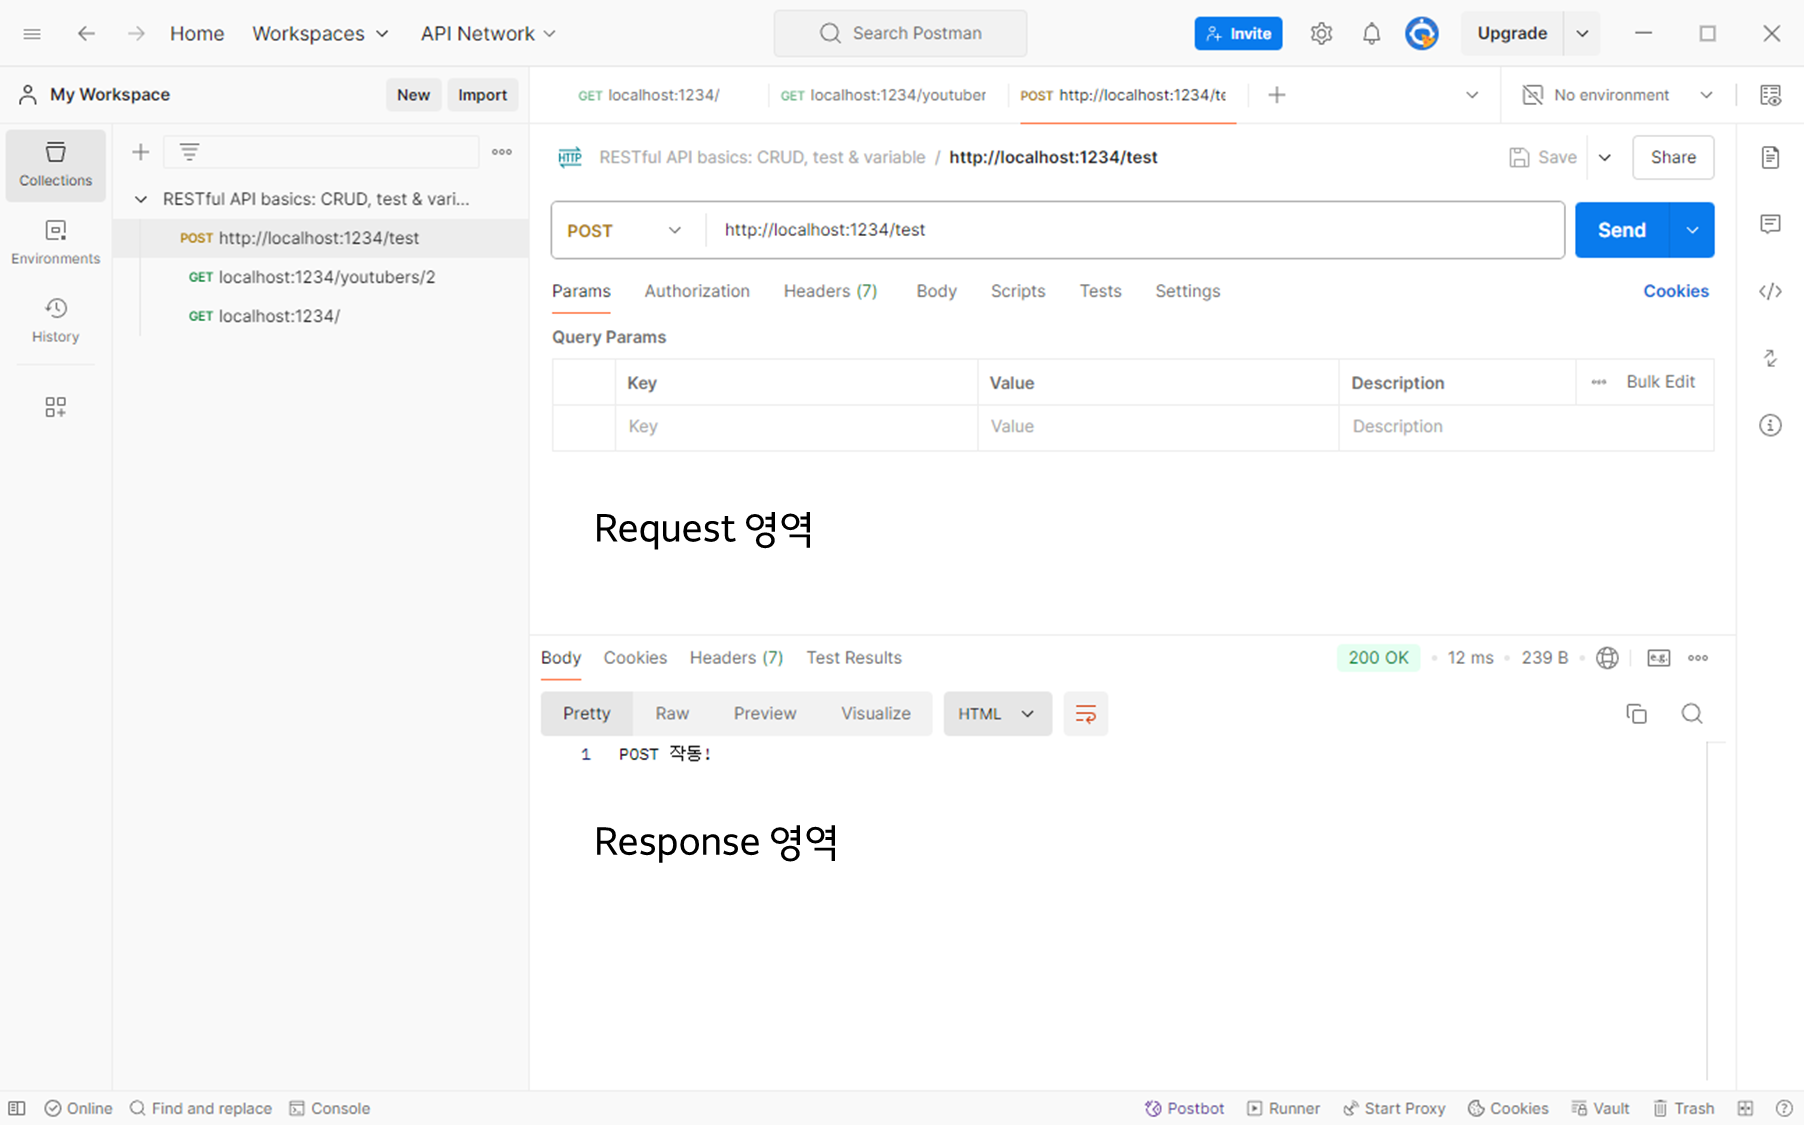1804x1125 pixels.
Task: Click the Send button
Action: 1622,231
